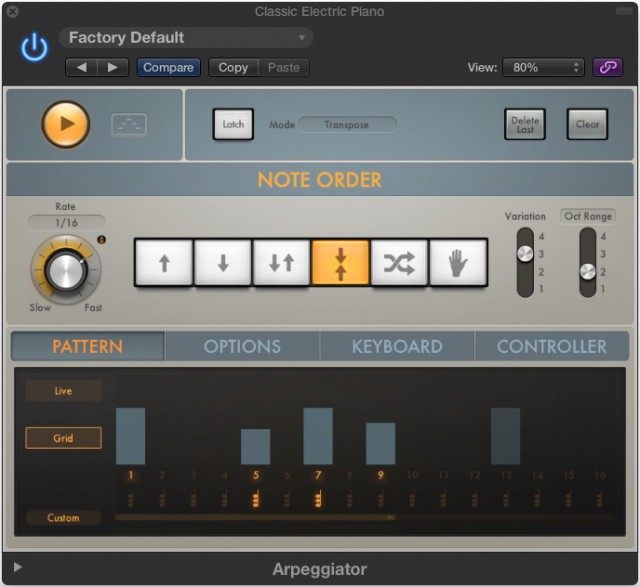The height and width of the screenshot is (587, 640).
Task: Open the Factory Default preset dropdown
Action: [x=185, y=38]
